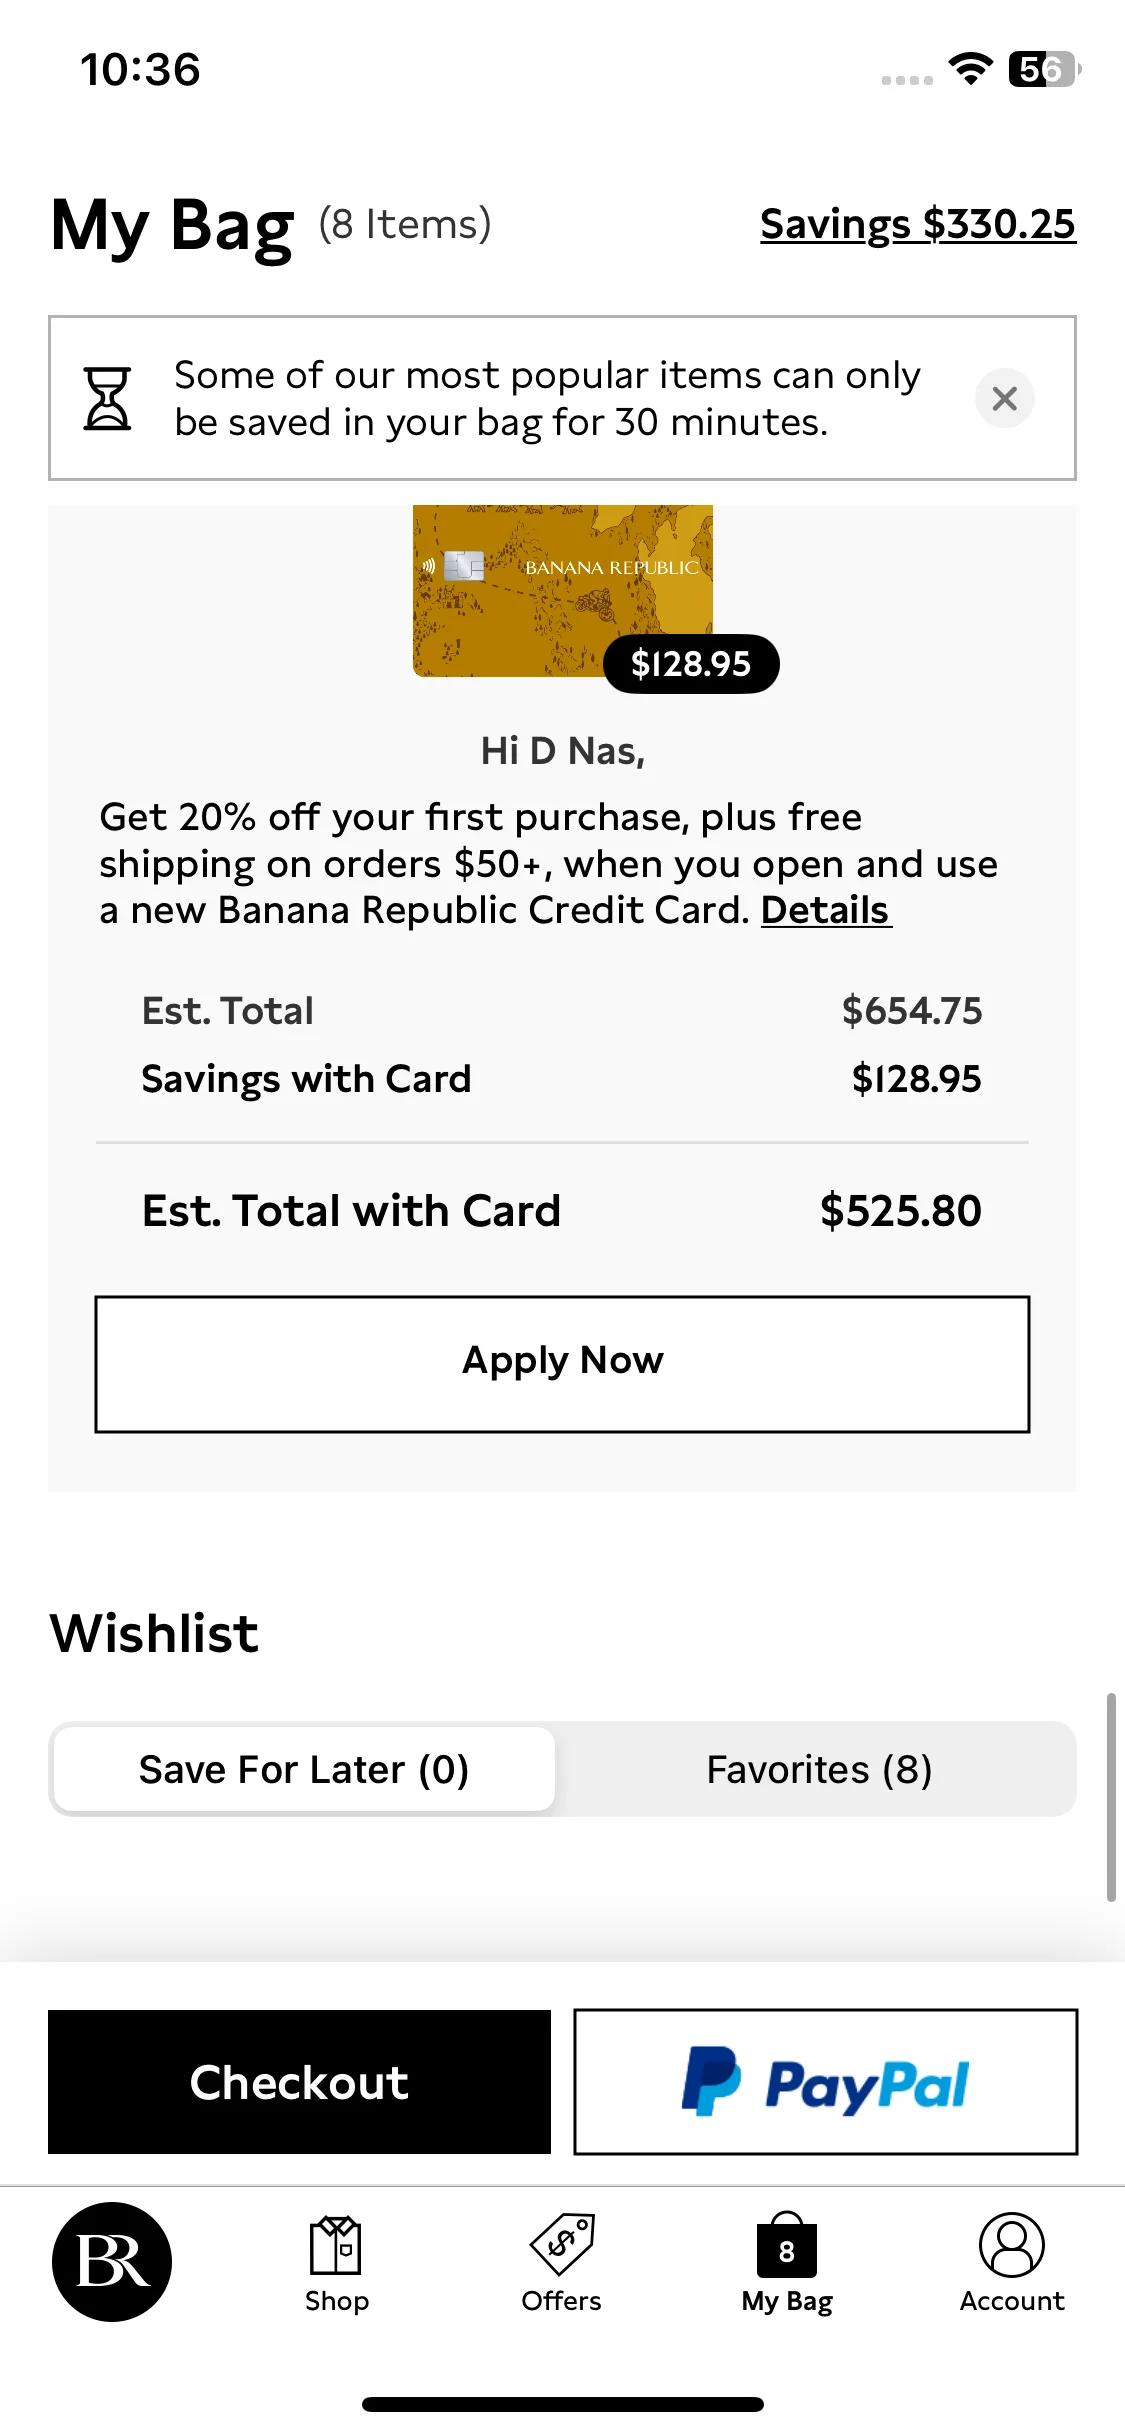This screenshot has height=2436, width=1125.
Task: Open credit card offer Details link
Action: [826, 910]
